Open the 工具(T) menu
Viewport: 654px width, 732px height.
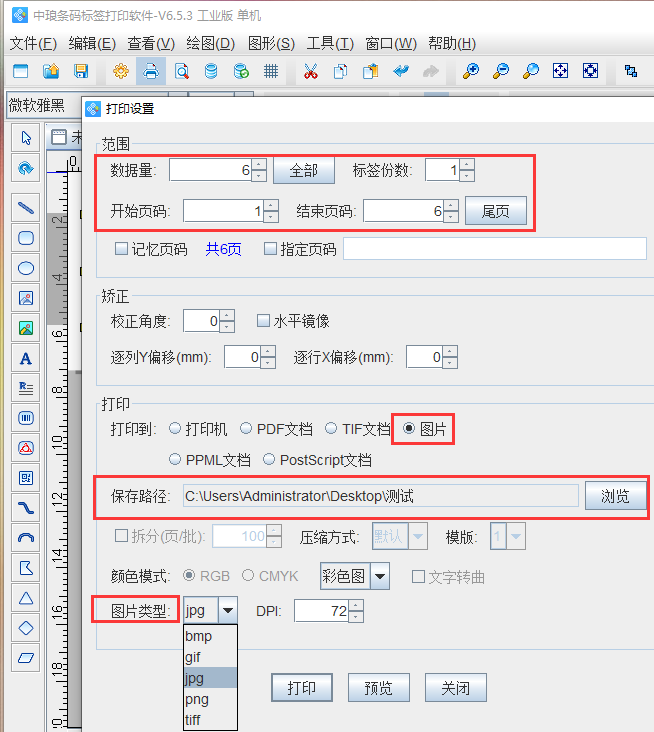click(x=330, y=43)
